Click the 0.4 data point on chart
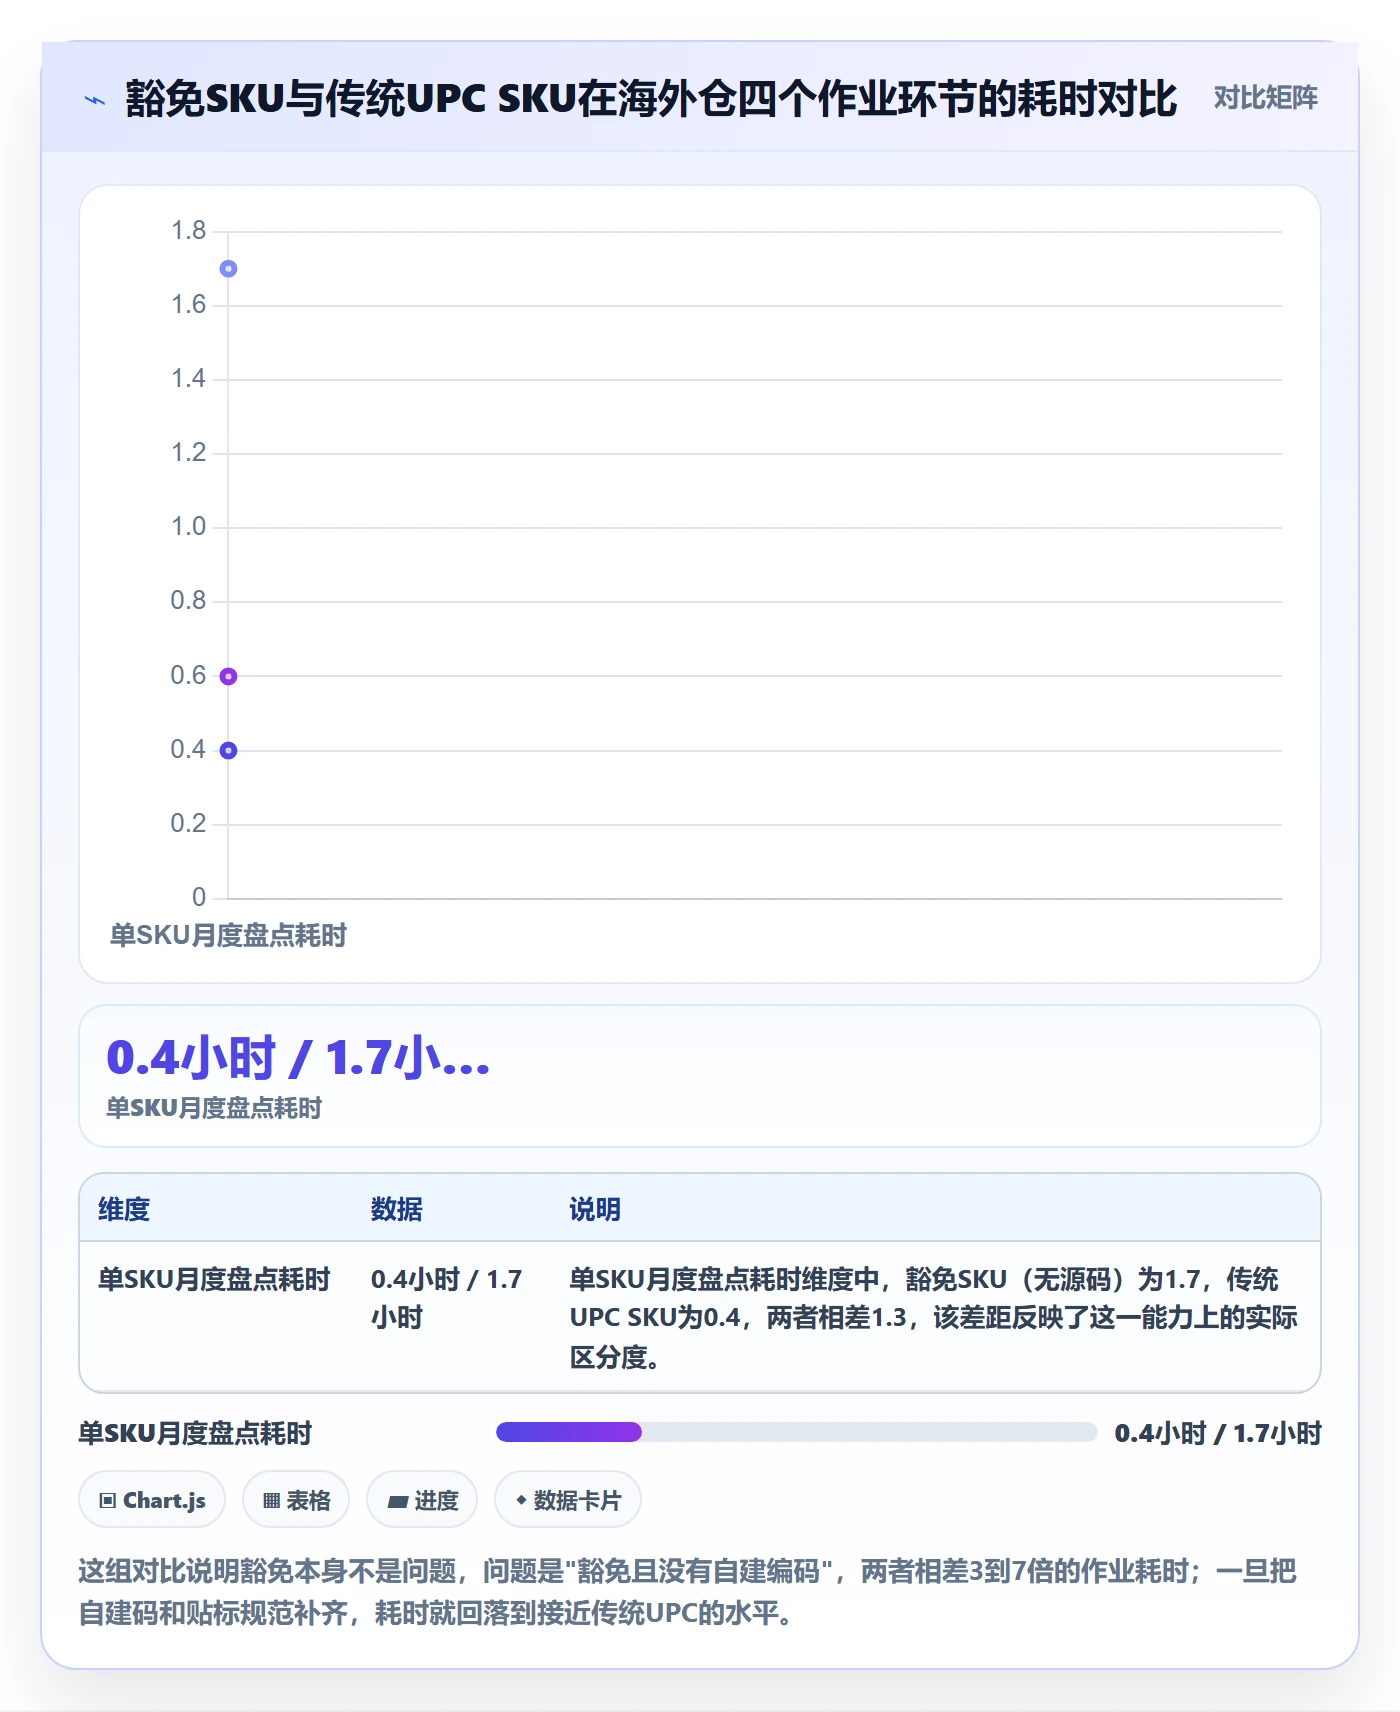The width and height of the screenshot is (1400, 1712). 228,751
